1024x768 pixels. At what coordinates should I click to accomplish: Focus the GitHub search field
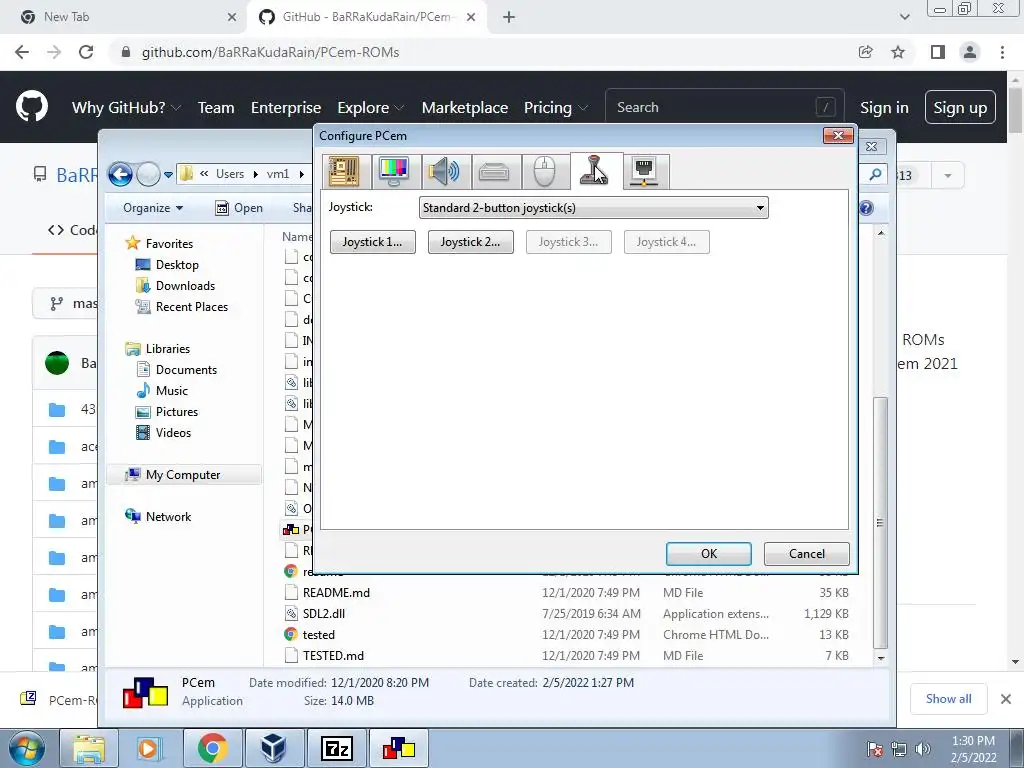point(725,107)
